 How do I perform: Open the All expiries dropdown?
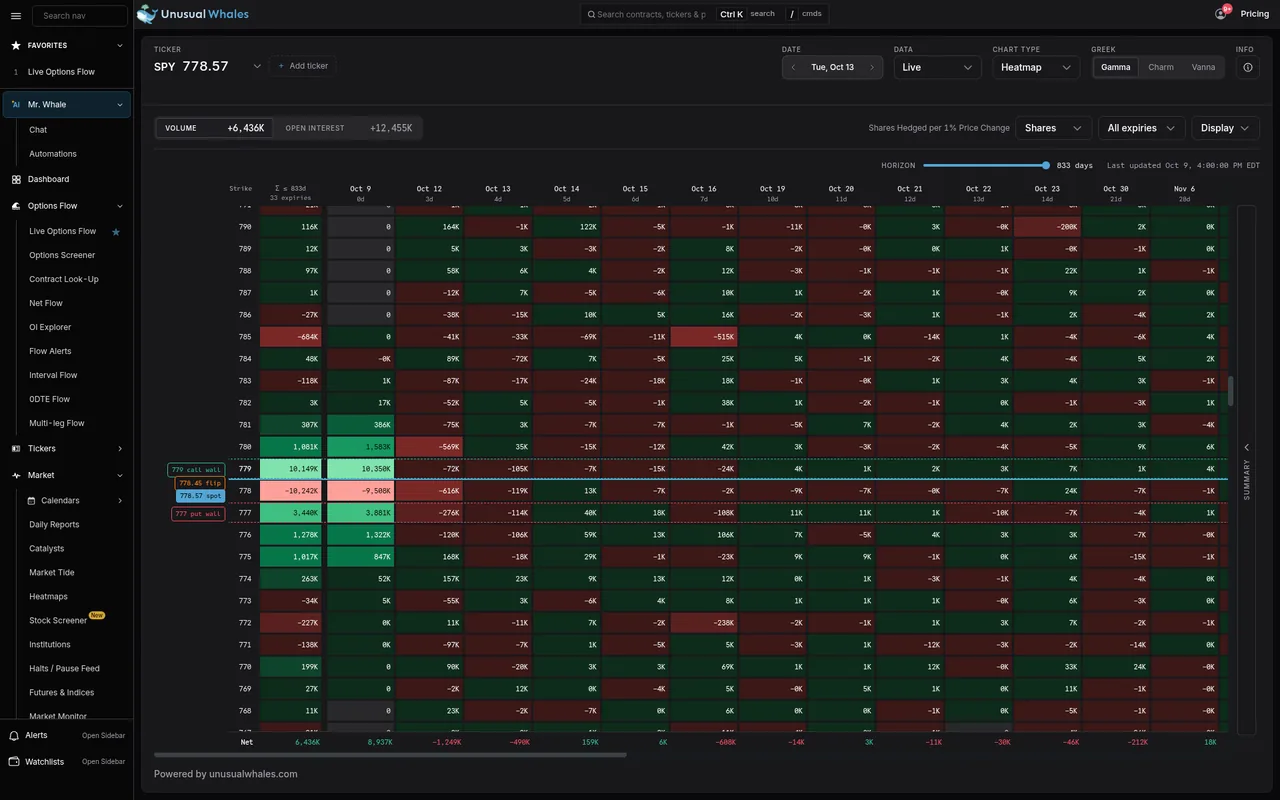pyautogui.click(x=1141, y=128)
